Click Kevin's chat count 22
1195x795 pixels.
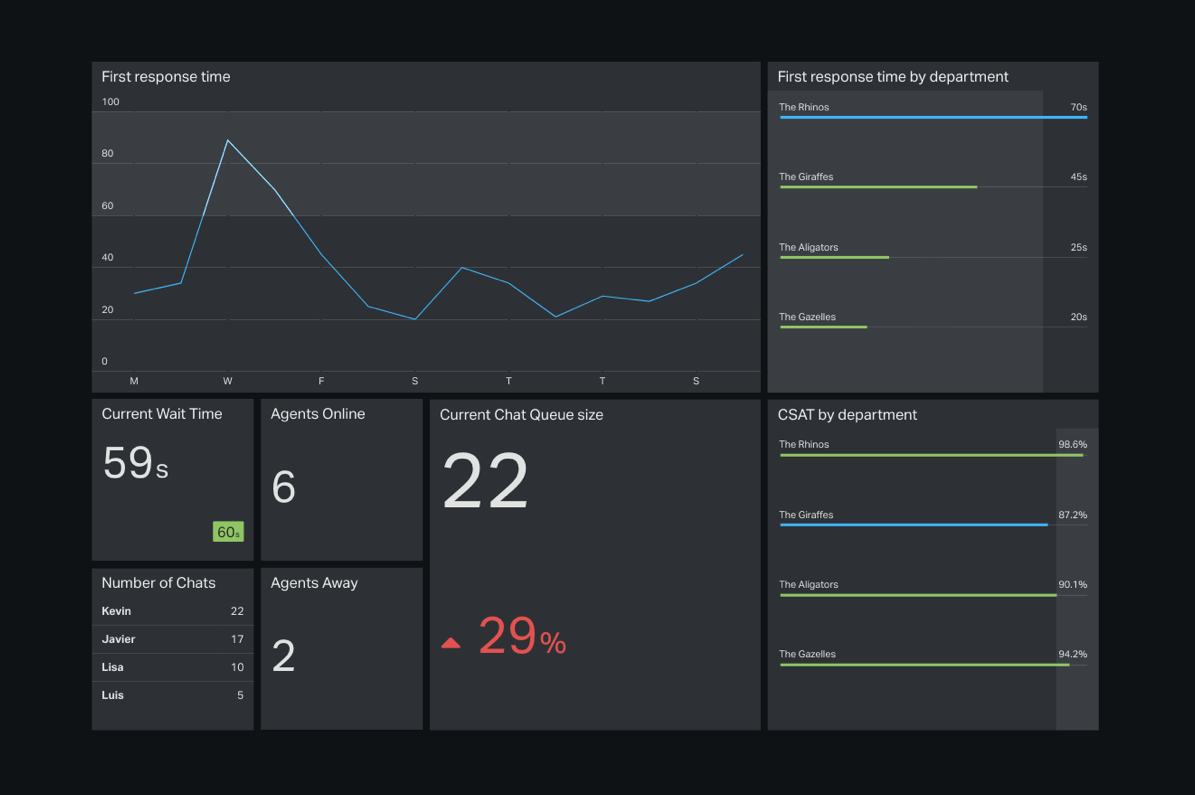pos(237,611)
